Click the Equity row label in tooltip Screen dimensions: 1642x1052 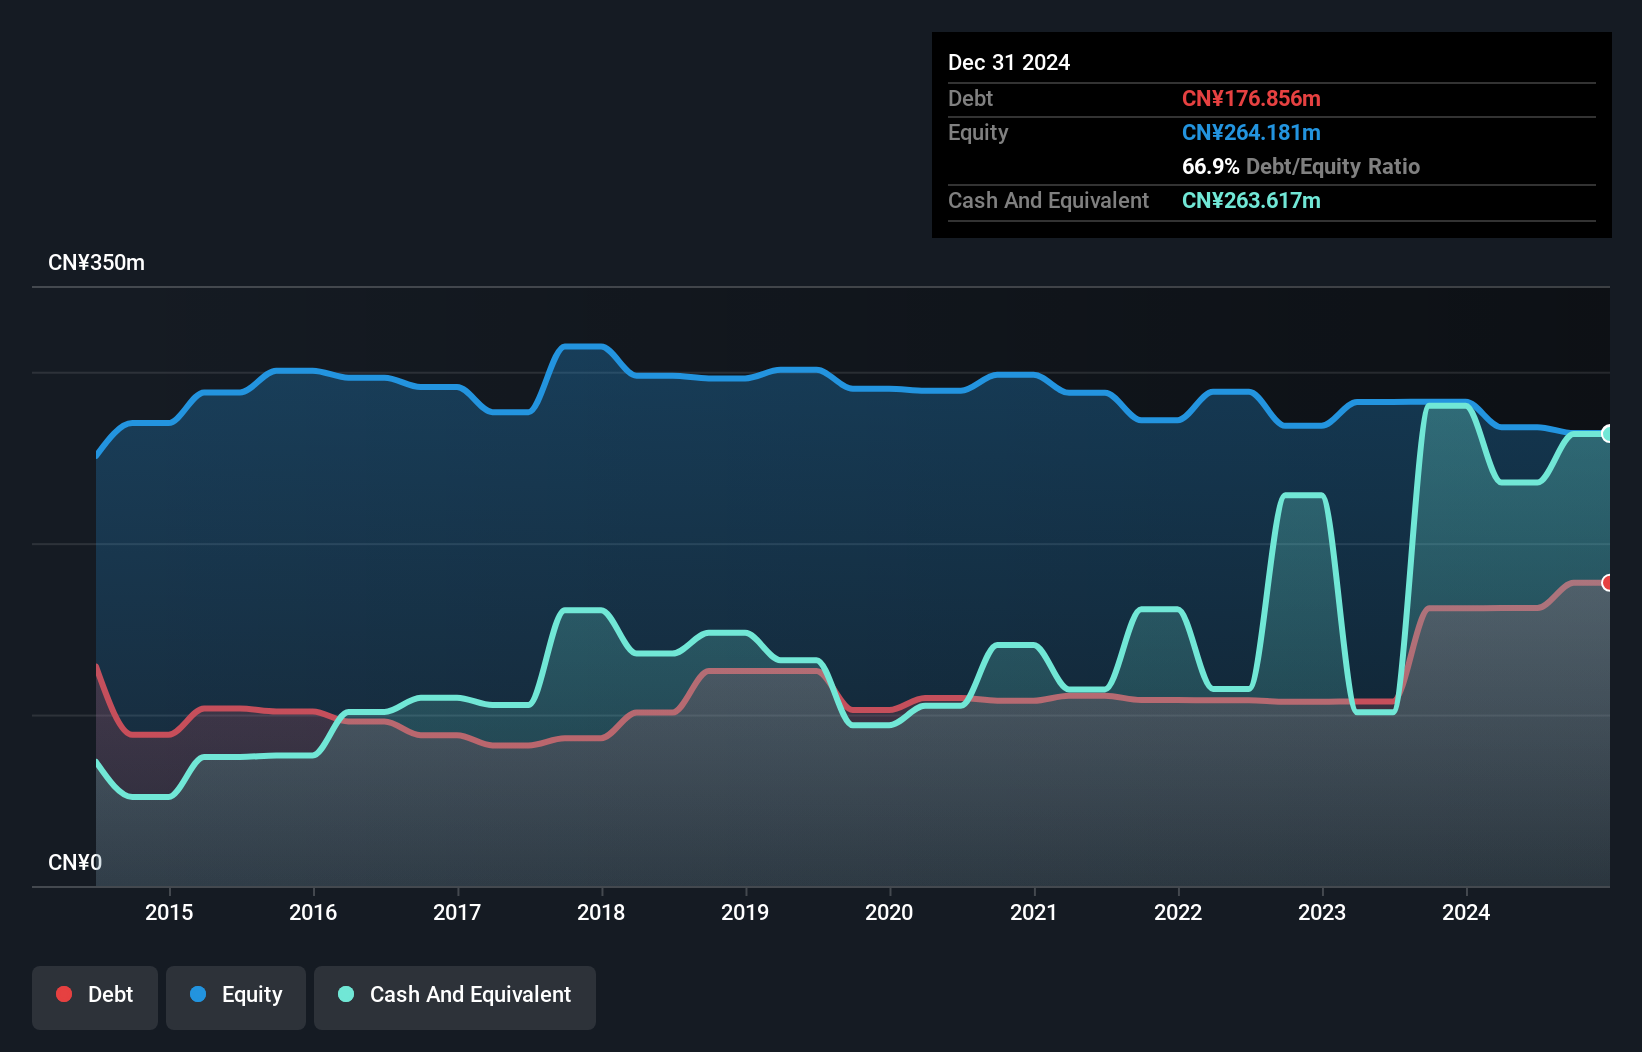click(978, 132)
